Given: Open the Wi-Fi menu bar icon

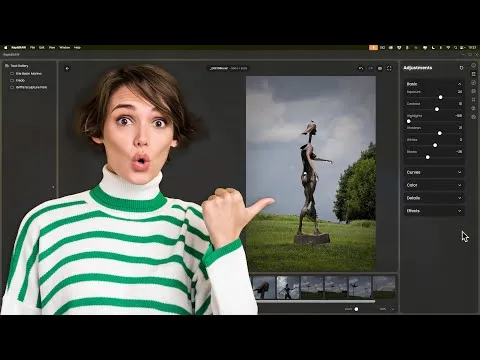Looking at the screenshot, I should (x=448, y=48).
